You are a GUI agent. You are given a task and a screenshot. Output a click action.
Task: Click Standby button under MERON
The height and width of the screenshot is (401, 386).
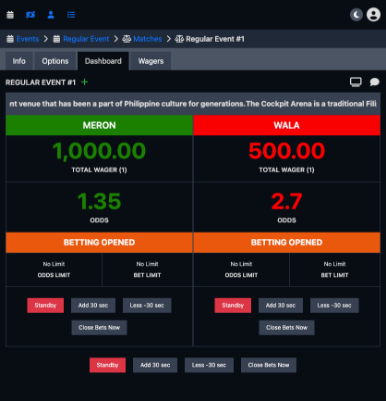pos(45,305)
